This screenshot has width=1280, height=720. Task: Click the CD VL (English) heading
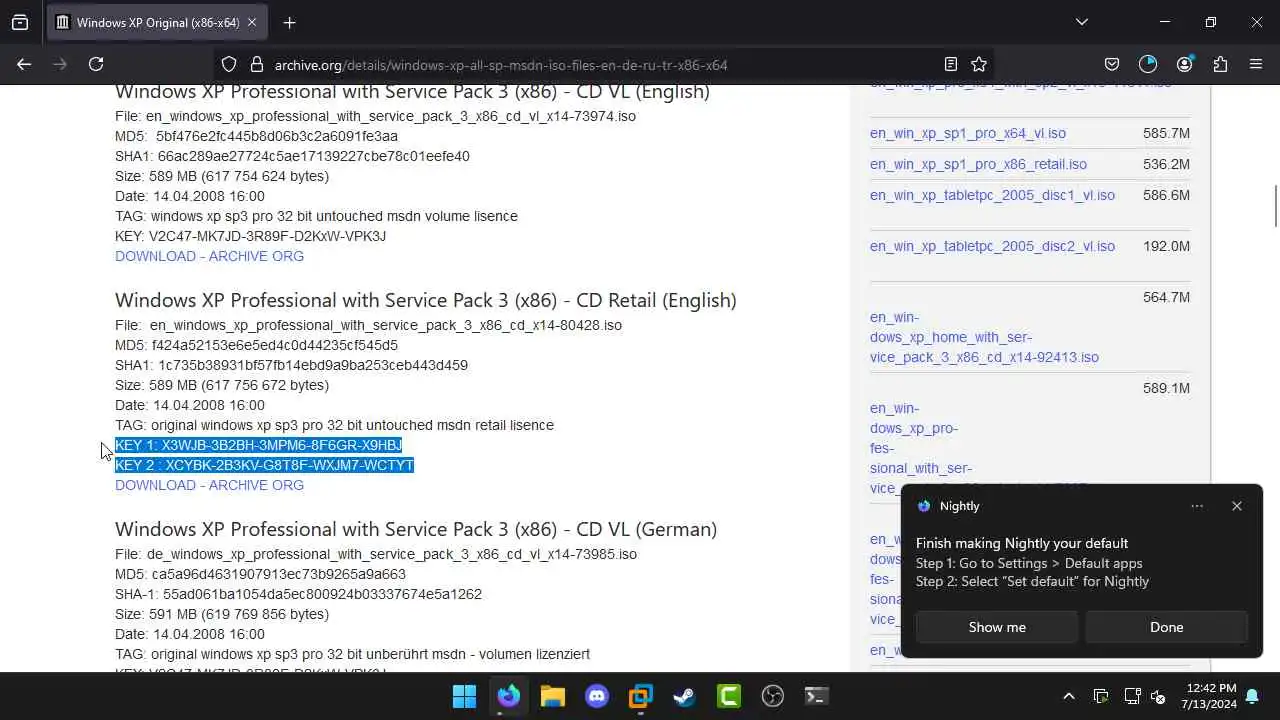[x=412, y=91]
